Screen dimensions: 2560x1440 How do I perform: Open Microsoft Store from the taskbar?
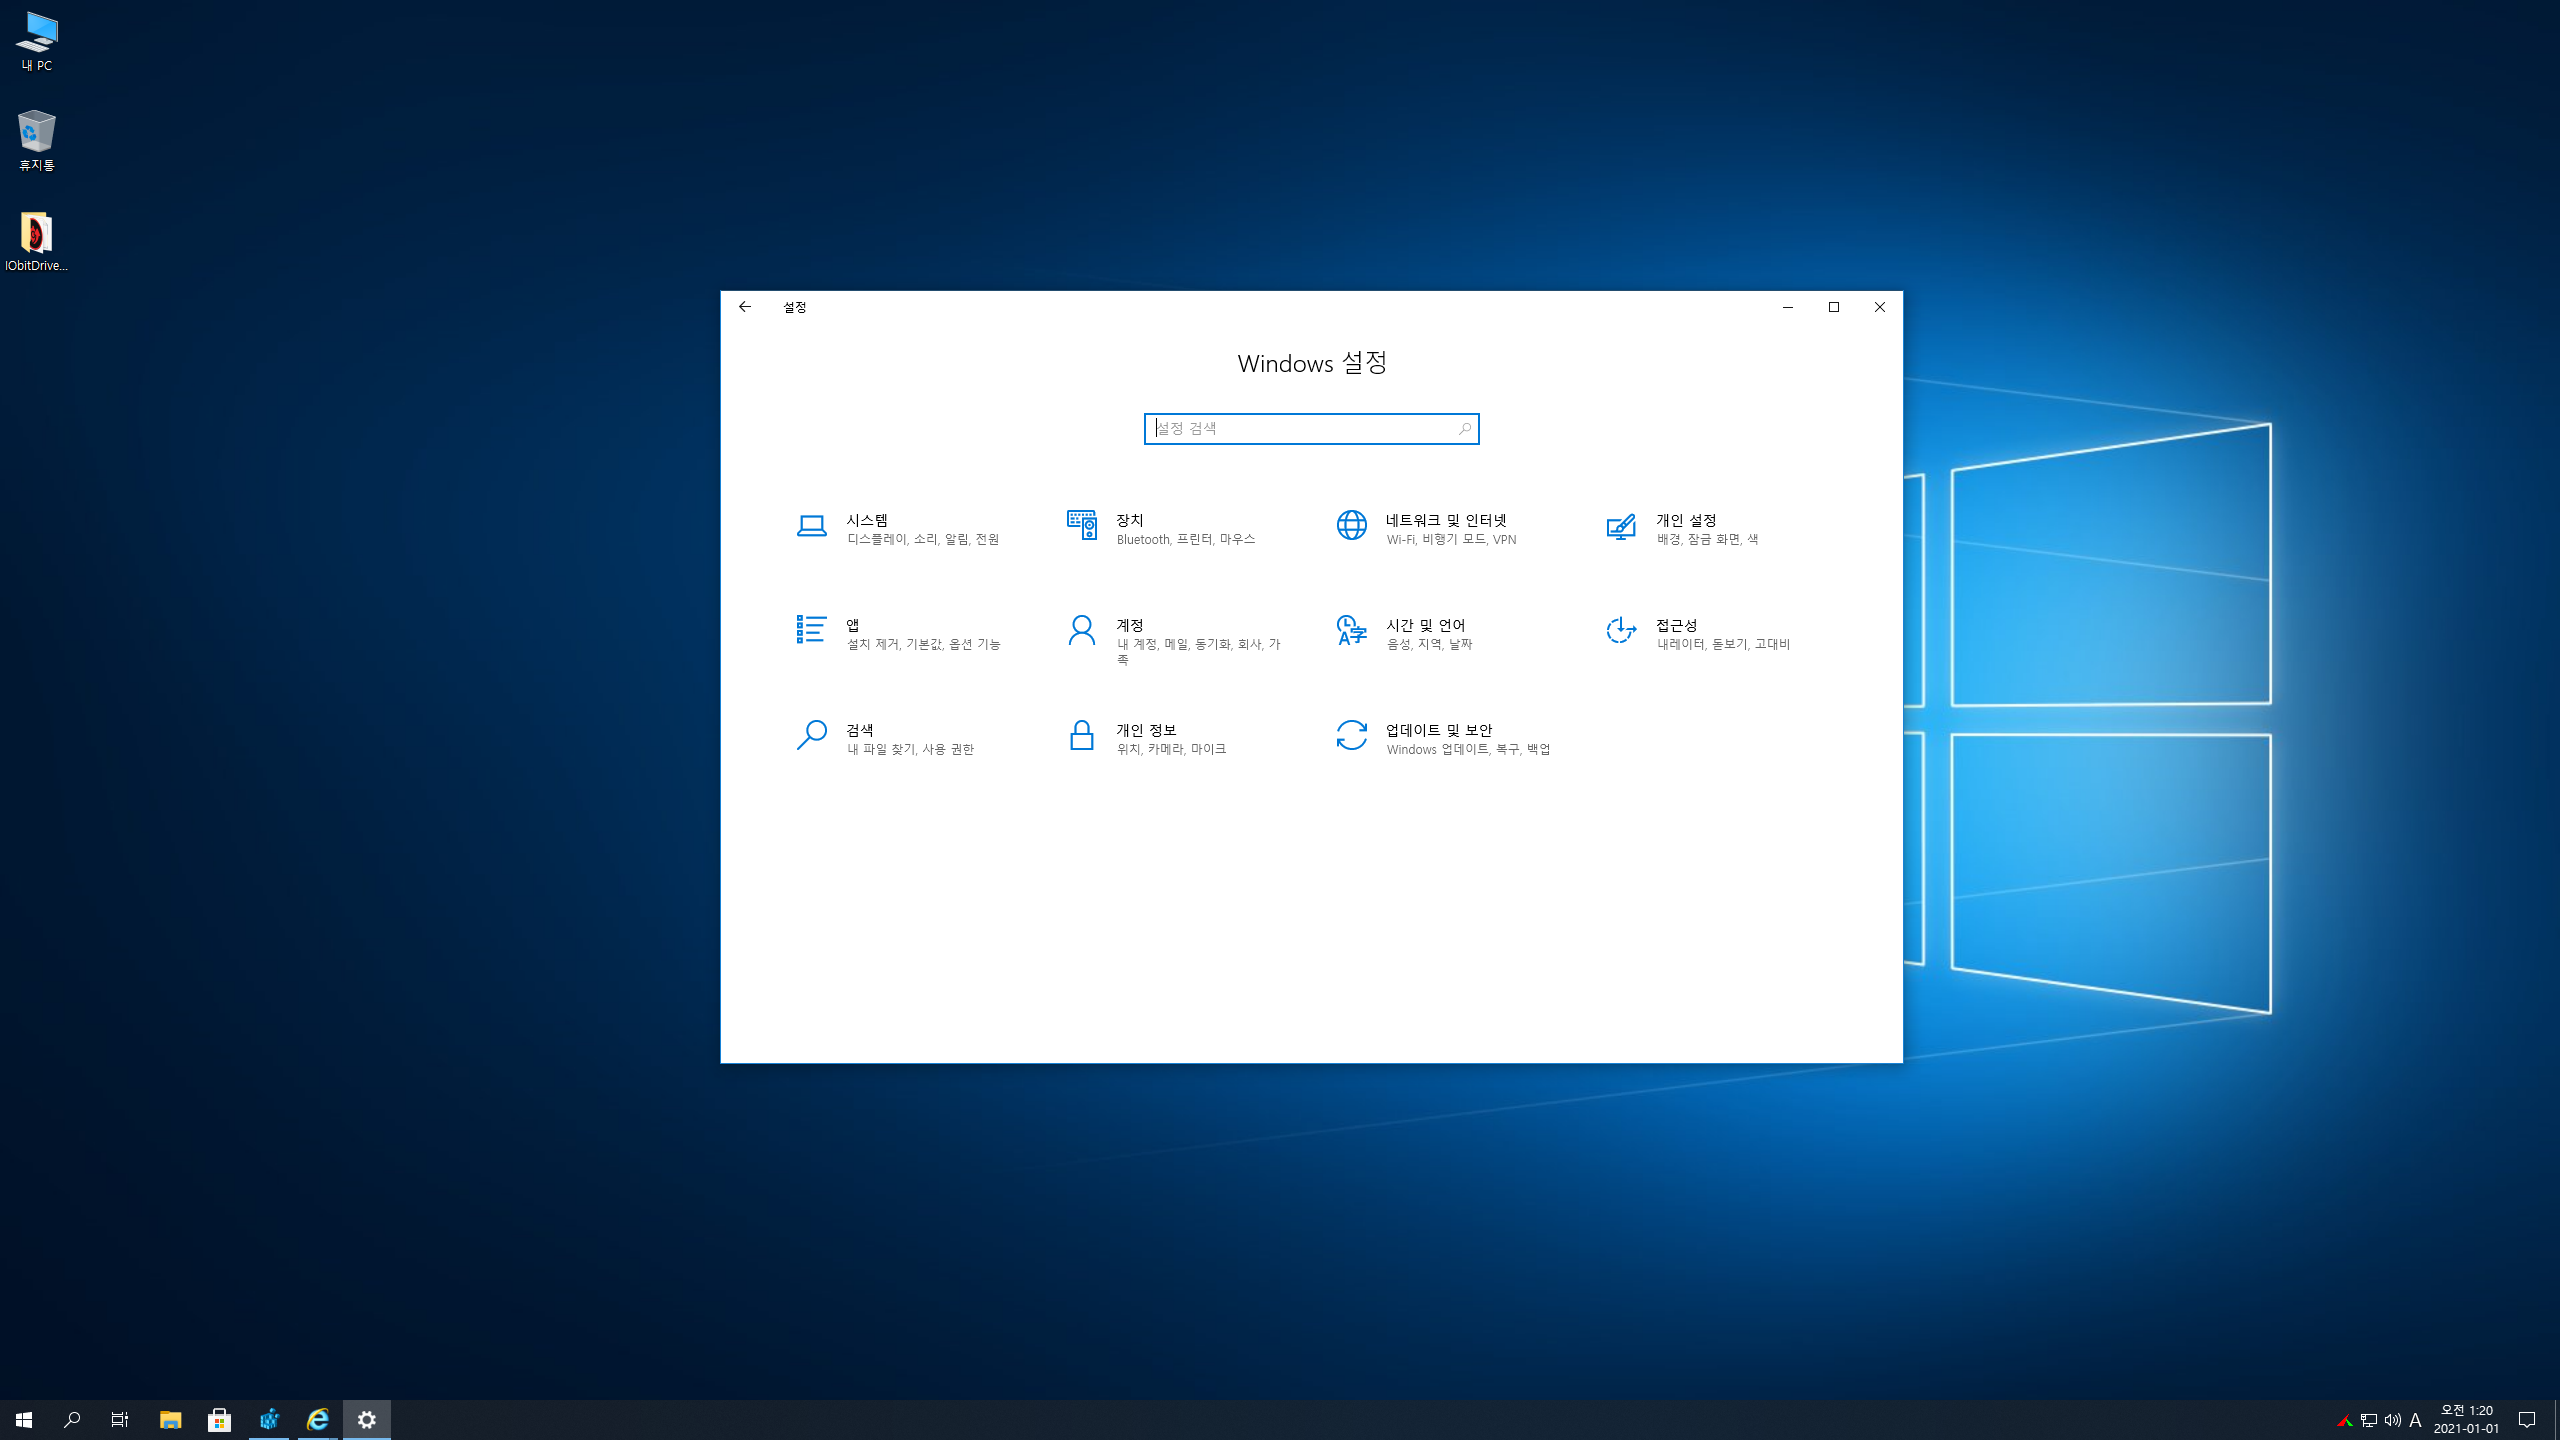[x=219, y=1419]
